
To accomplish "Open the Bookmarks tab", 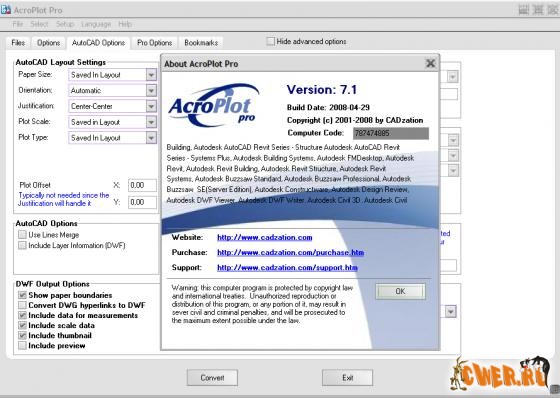I will pos(201,43).
